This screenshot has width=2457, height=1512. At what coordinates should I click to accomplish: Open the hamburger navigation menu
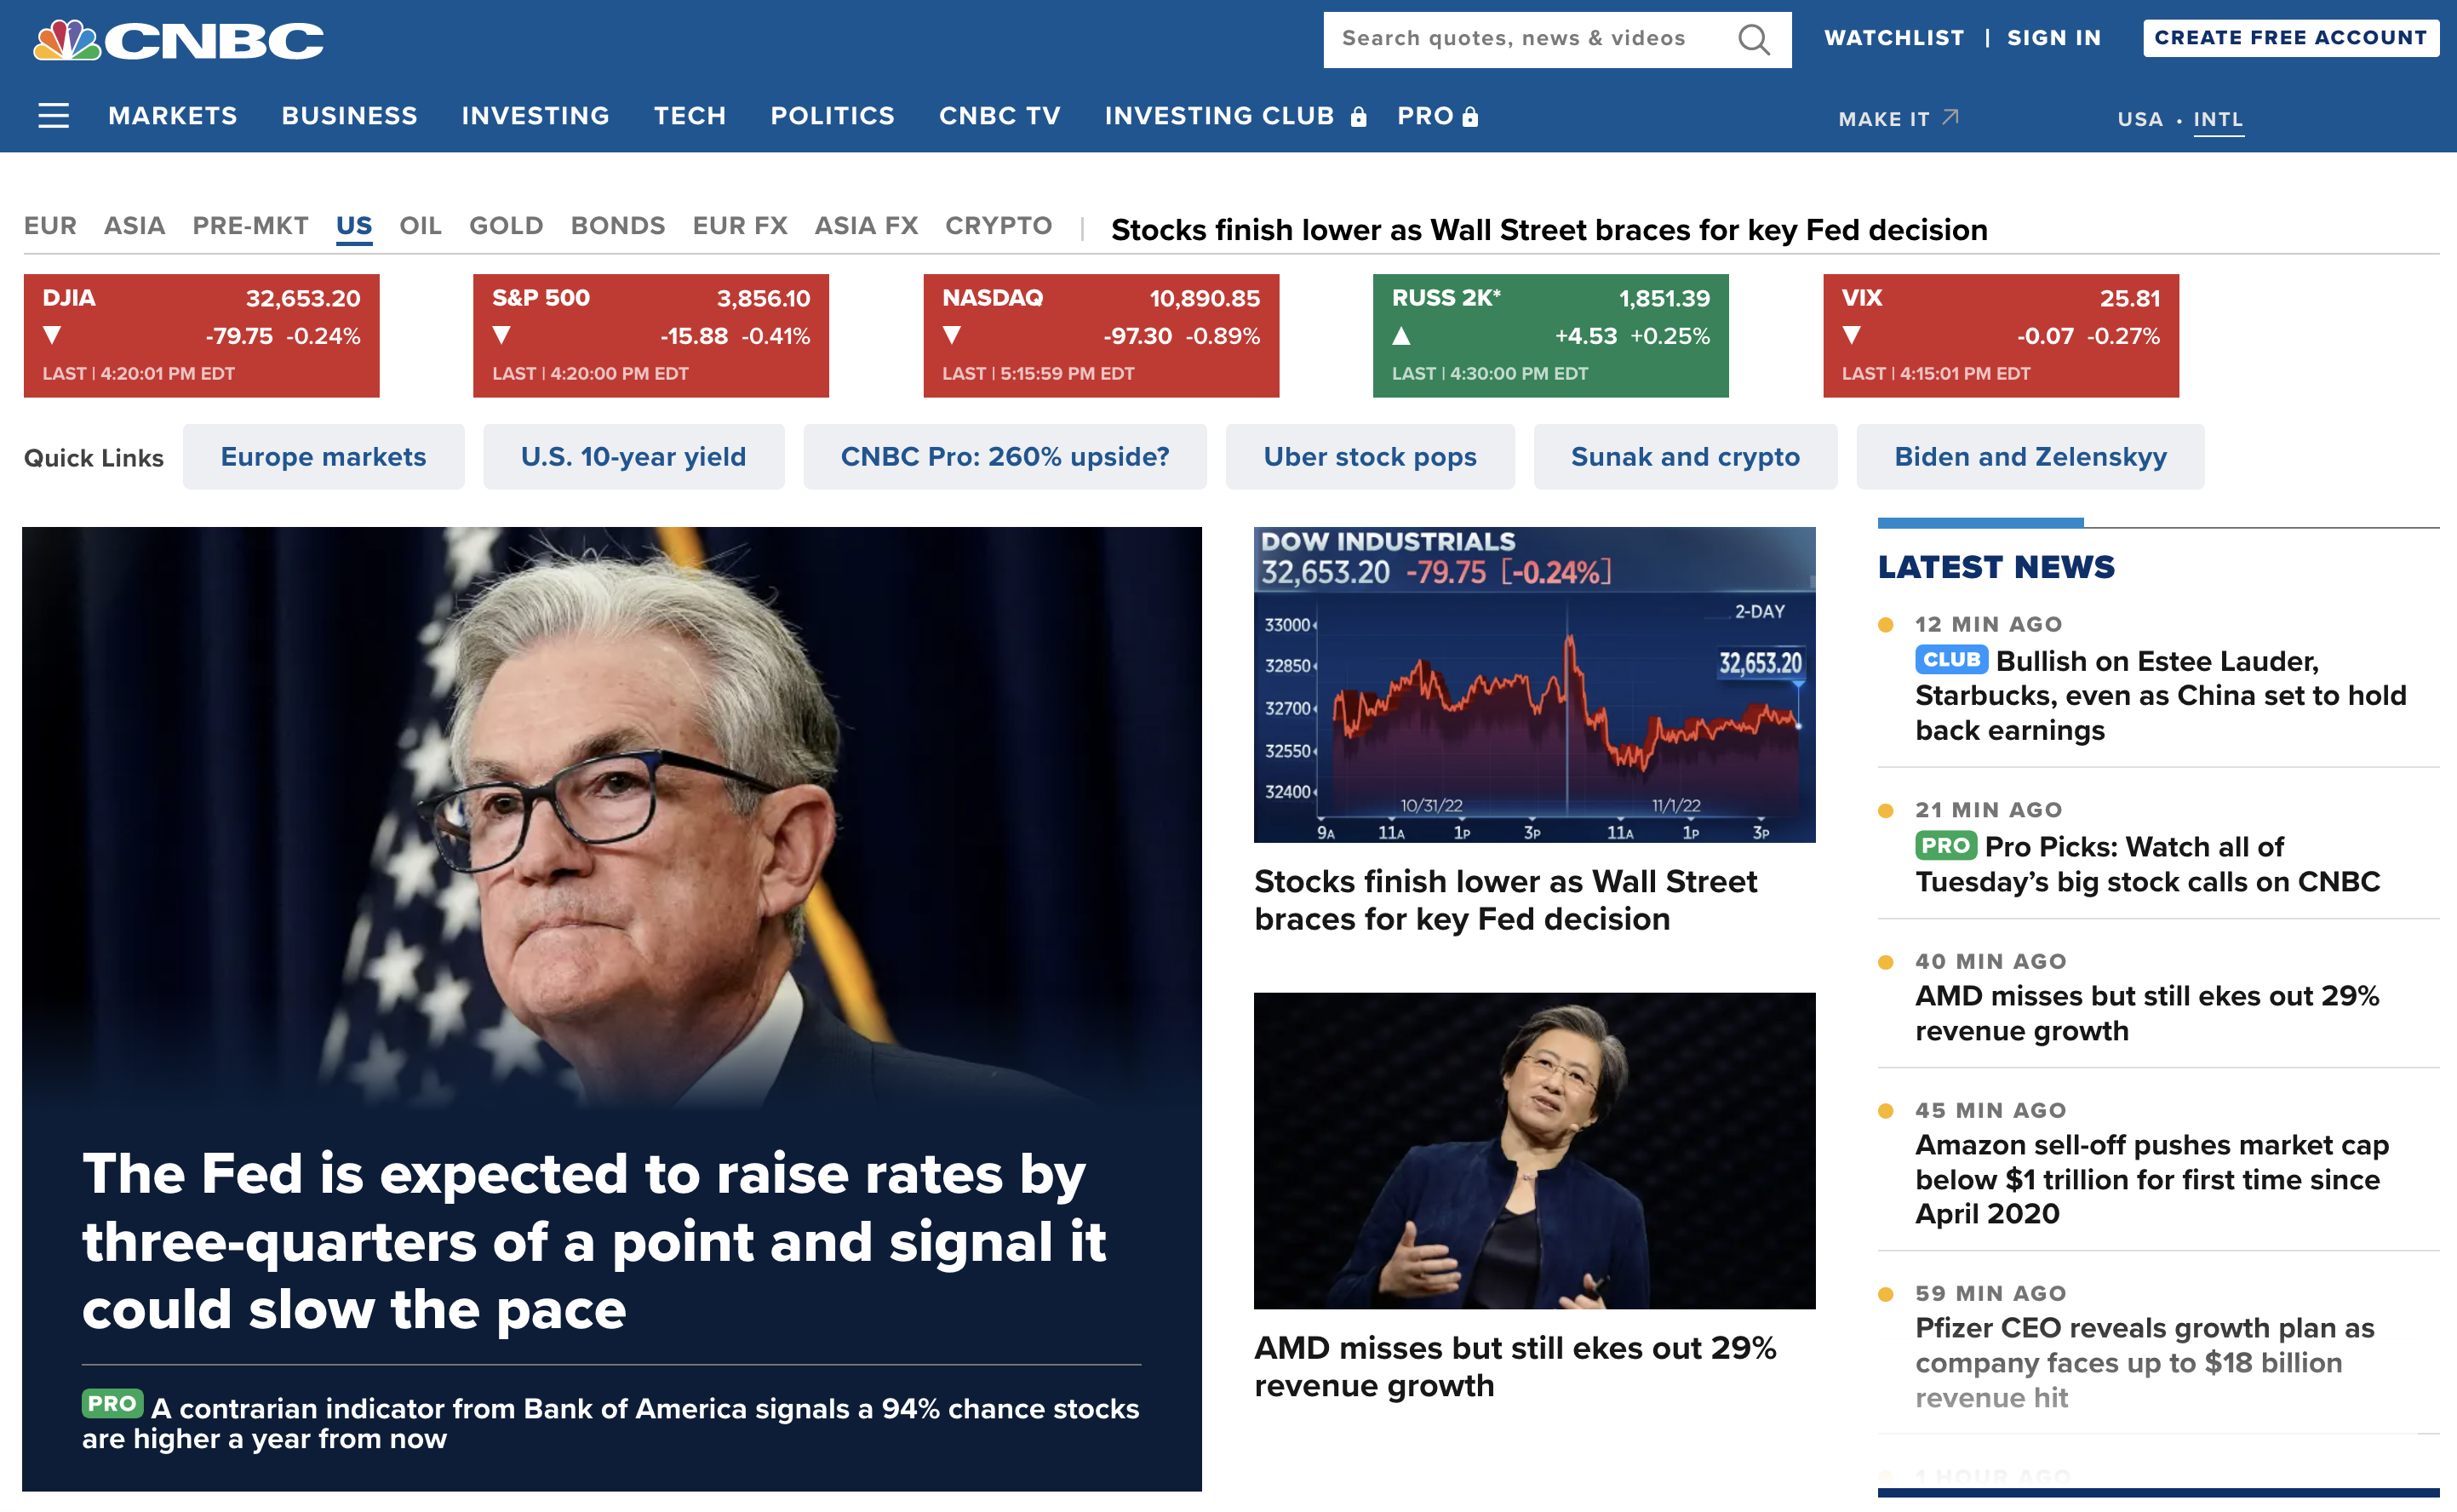[x=54, y=116]
